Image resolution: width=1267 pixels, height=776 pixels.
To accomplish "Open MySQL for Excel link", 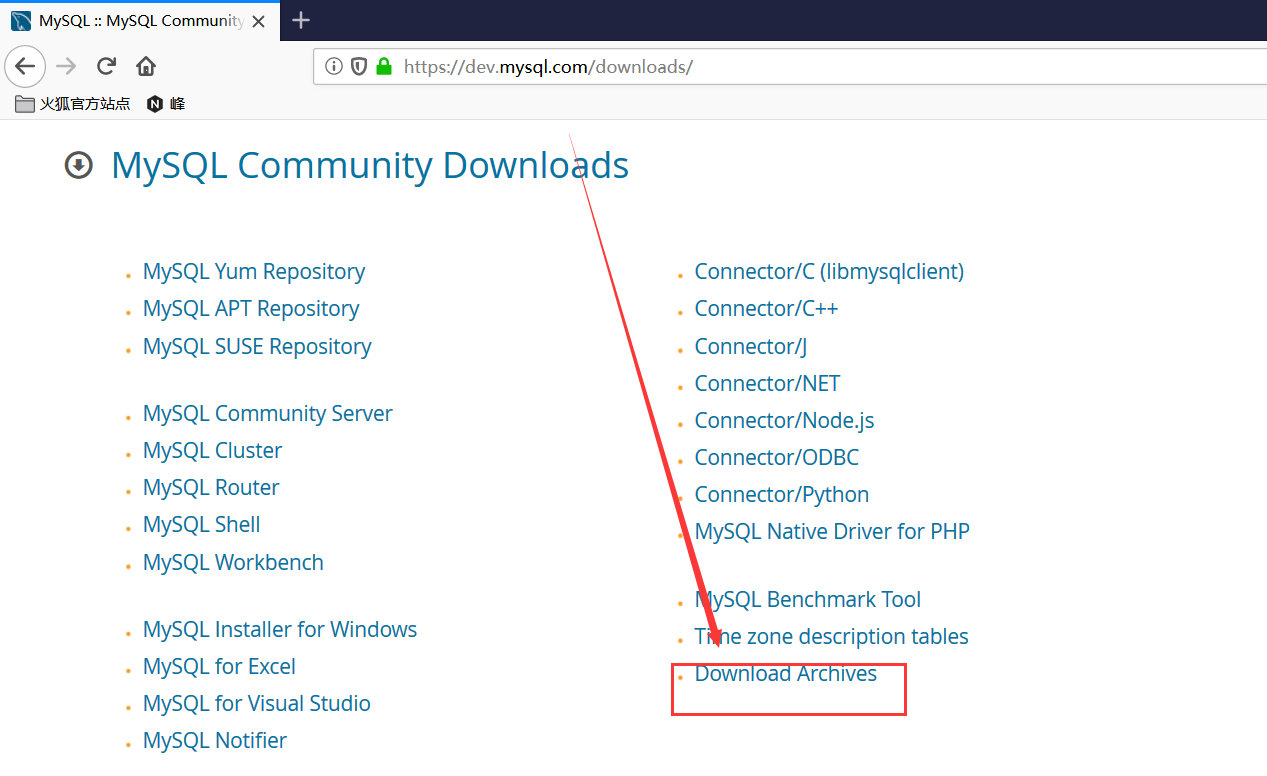I will pyautogui.click(x=219, y=666).
